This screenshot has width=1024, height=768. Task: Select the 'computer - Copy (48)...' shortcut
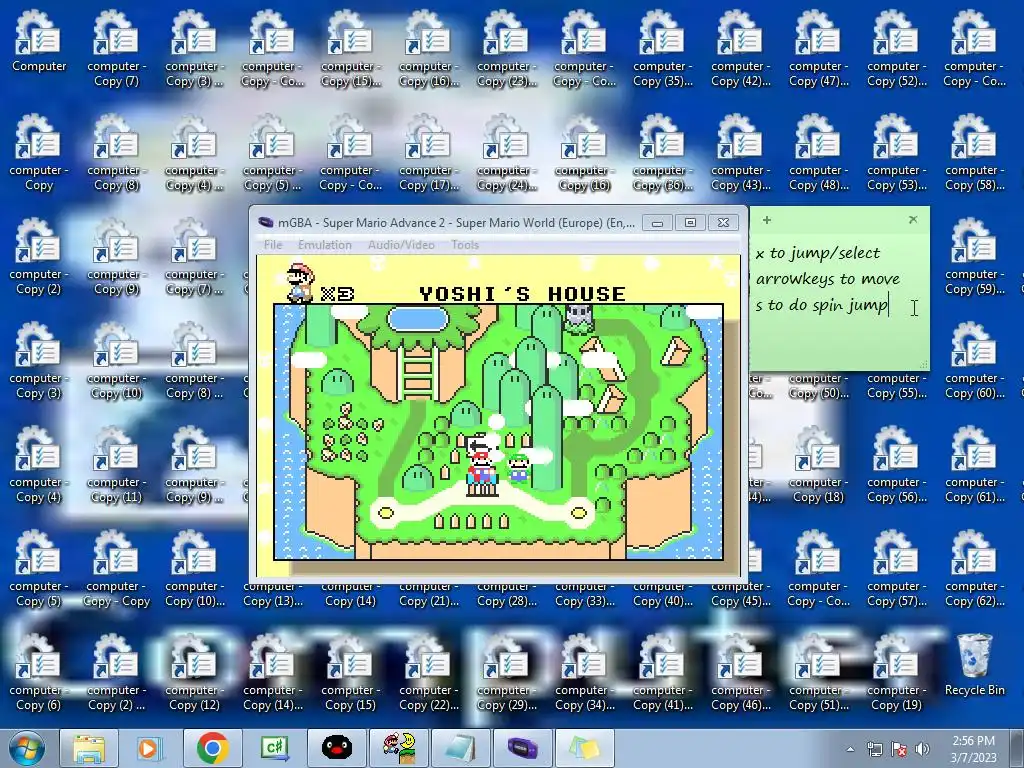[818, 153]
